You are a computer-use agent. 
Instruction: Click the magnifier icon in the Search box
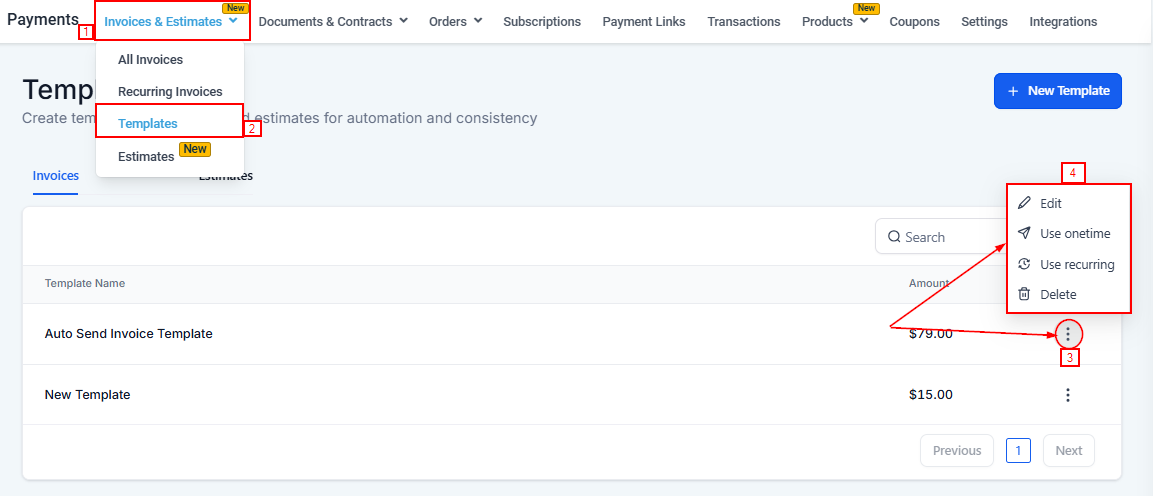pos(894,237)
